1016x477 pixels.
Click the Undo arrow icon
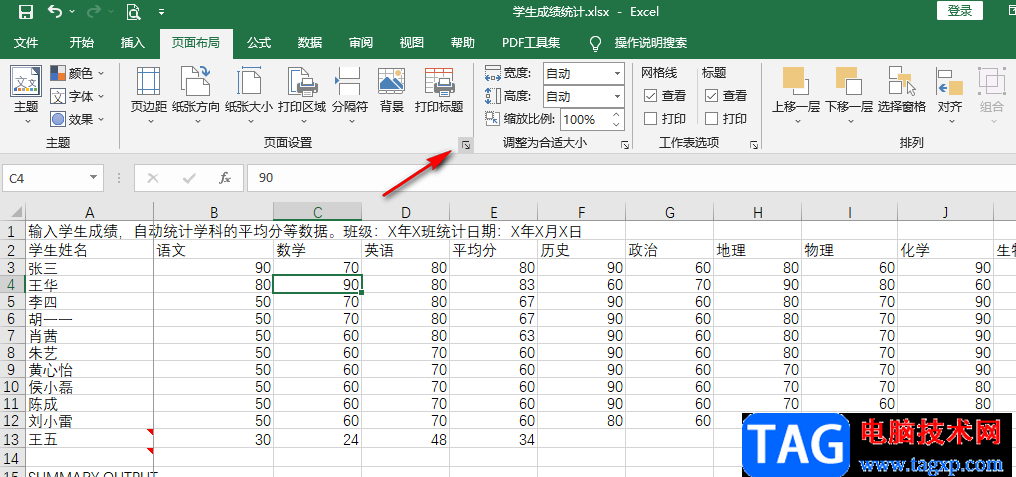[55, 12]
